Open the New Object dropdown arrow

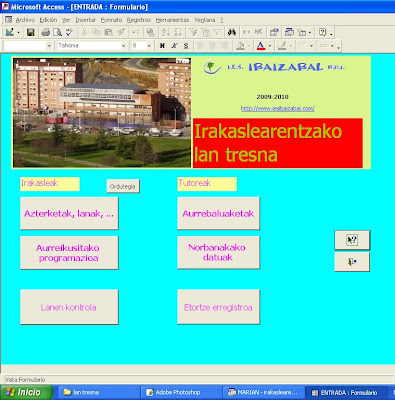pyautogui.click(x=310, y=32)
